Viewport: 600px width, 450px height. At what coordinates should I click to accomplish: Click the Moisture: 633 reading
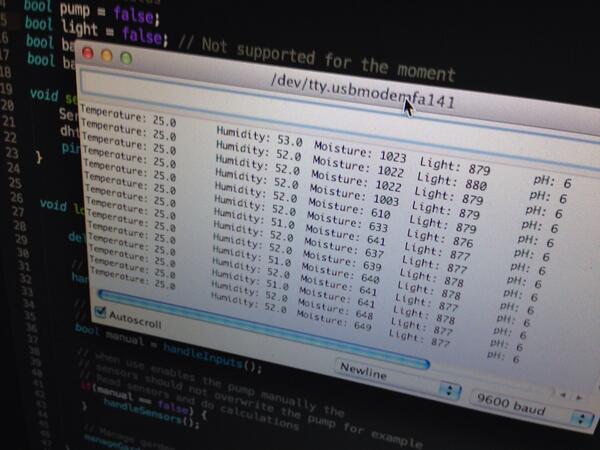347,222
